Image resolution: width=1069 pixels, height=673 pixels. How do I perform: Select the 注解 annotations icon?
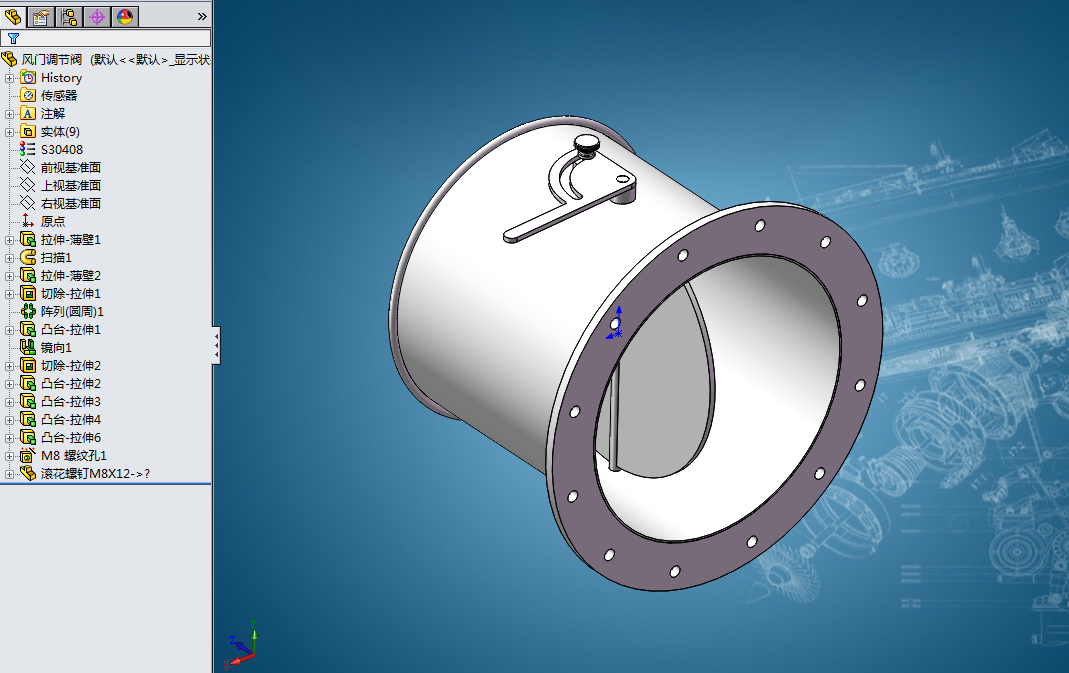pos(28,113)
